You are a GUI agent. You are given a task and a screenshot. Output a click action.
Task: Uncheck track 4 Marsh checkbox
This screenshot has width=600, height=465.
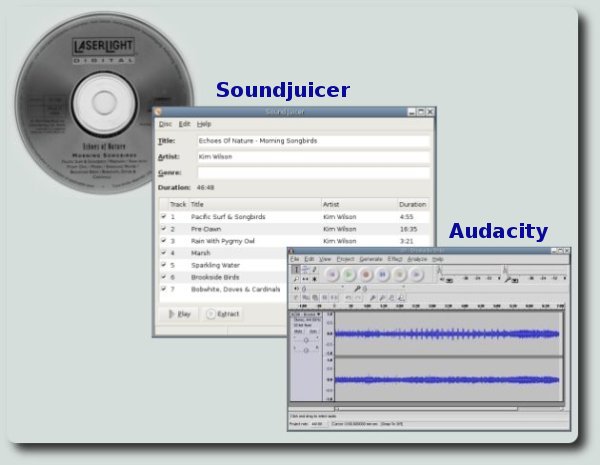[x=164, y=253]
